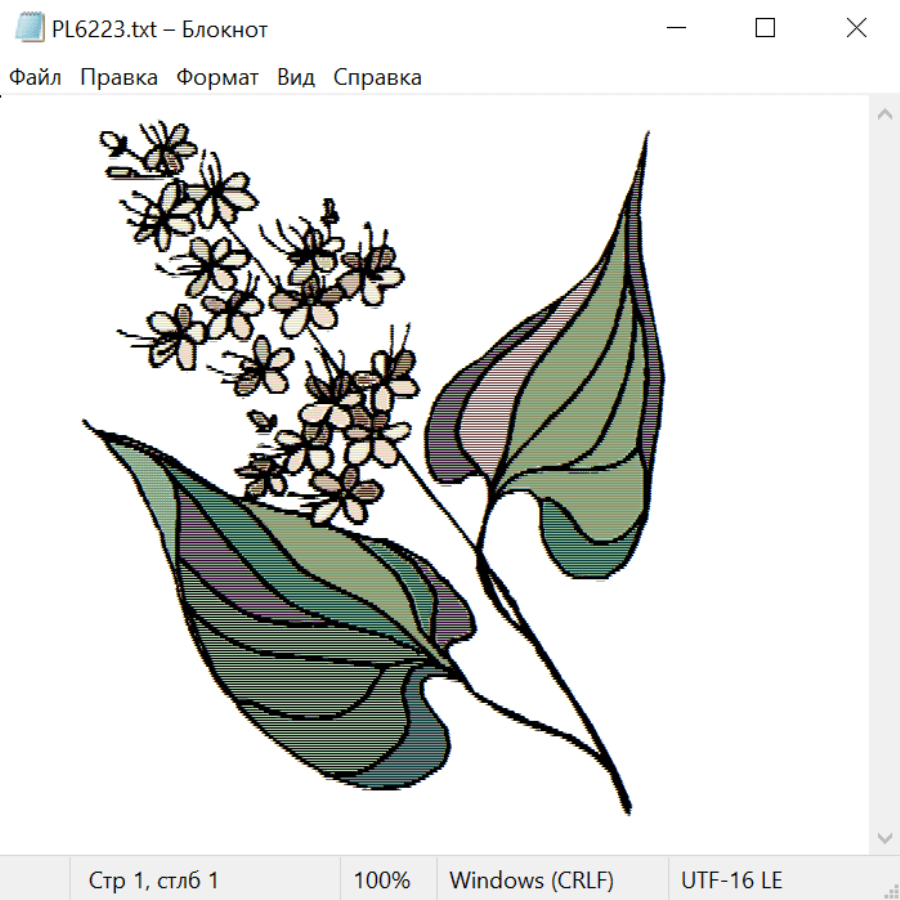Open the Справка menu
Viewport: 900px width, 900px height.
pyautogui.click(x=377, y=77)
